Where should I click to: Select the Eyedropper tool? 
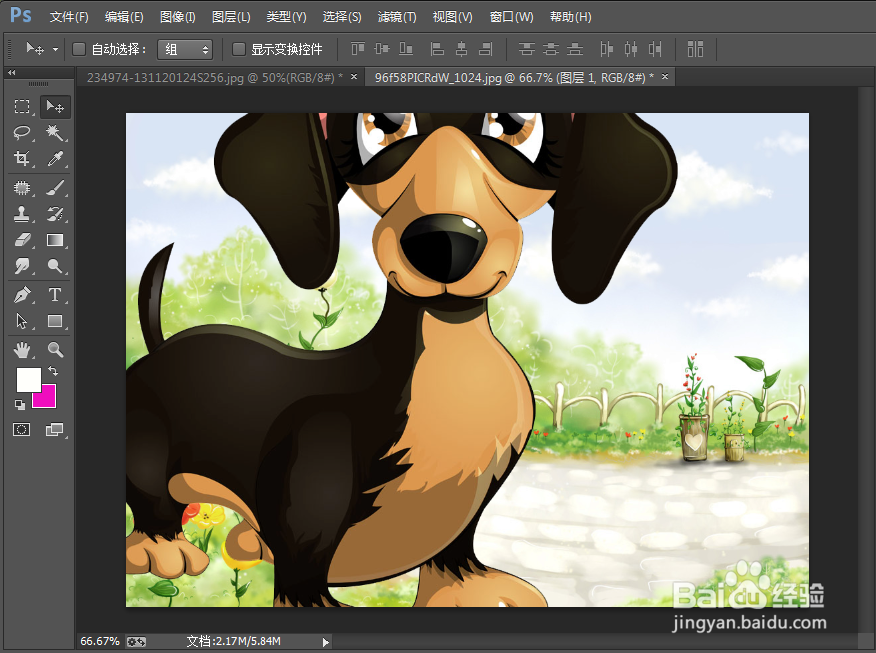point(55,159)
